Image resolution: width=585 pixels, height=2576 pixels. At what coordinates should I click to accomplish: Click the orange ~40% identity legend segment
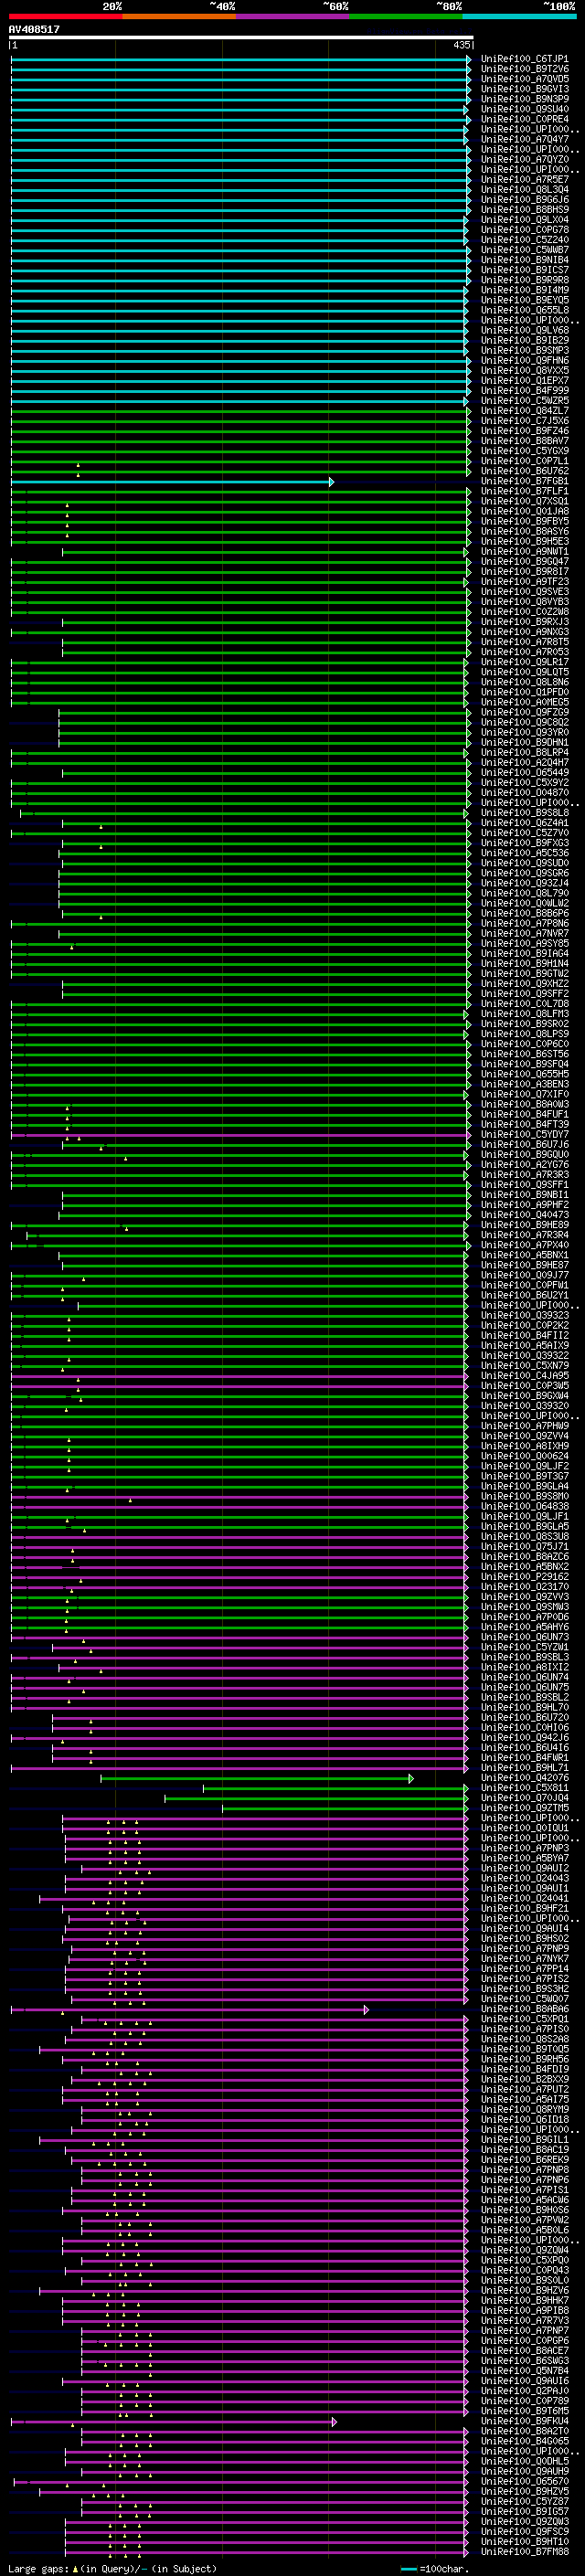click(x=179, y=16)
